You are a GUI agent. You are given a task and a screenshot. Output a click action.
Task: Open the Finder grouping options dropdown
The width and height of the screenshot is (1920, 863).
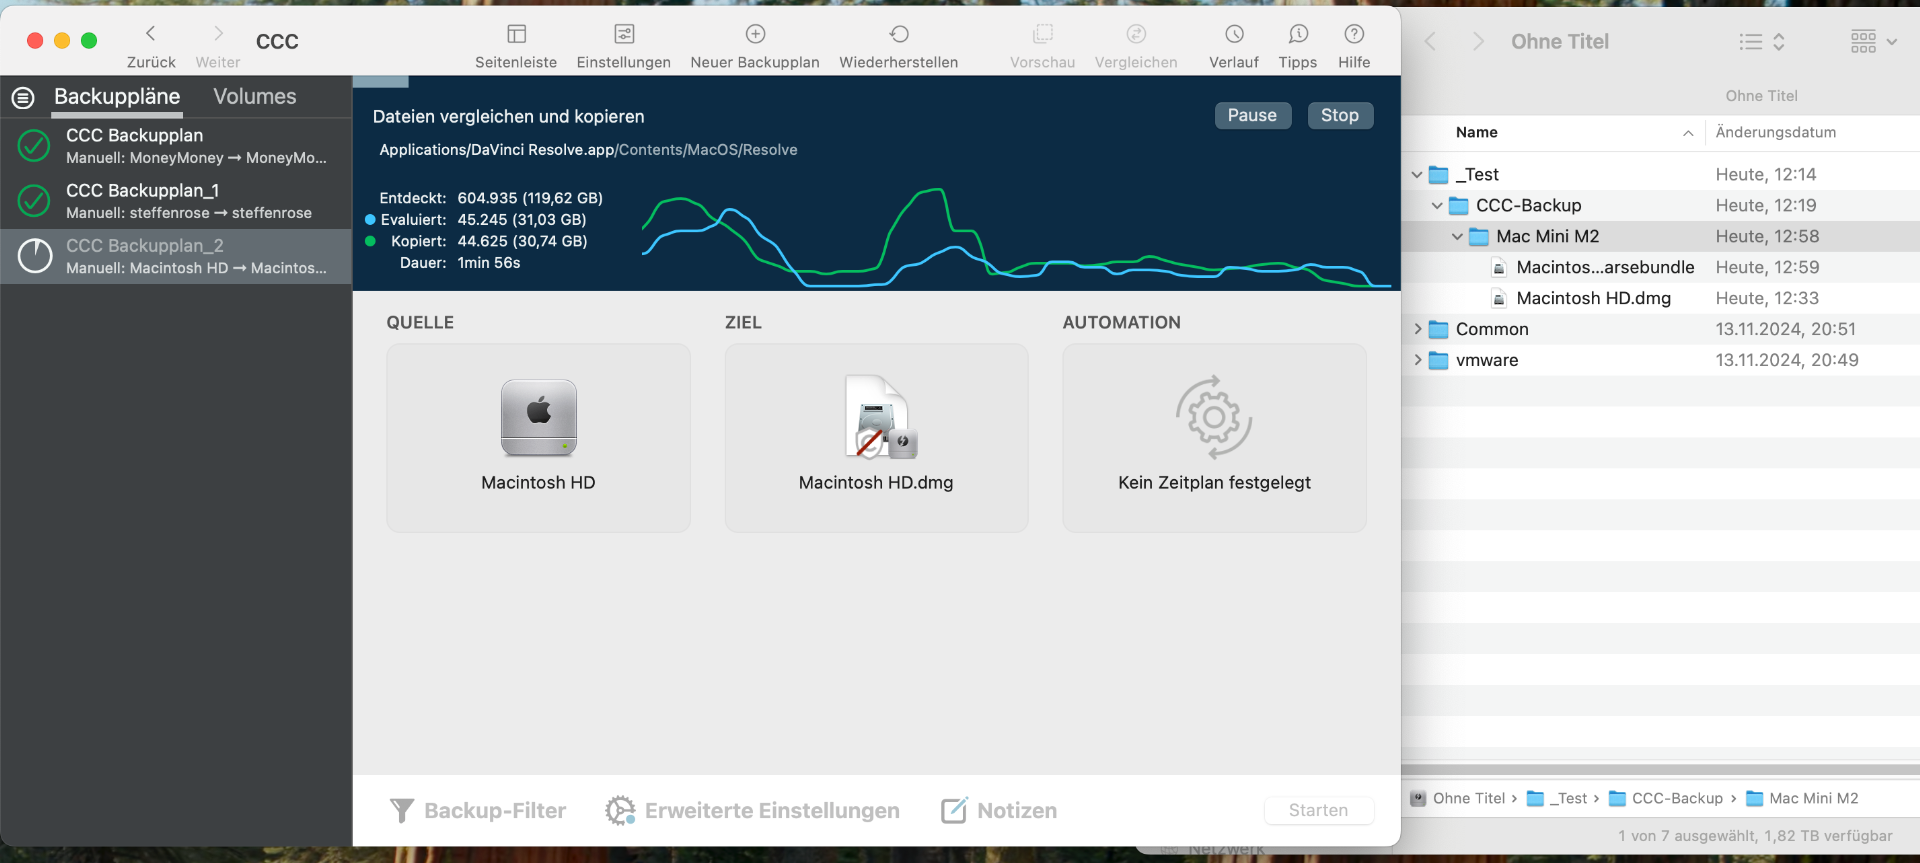1873,41
